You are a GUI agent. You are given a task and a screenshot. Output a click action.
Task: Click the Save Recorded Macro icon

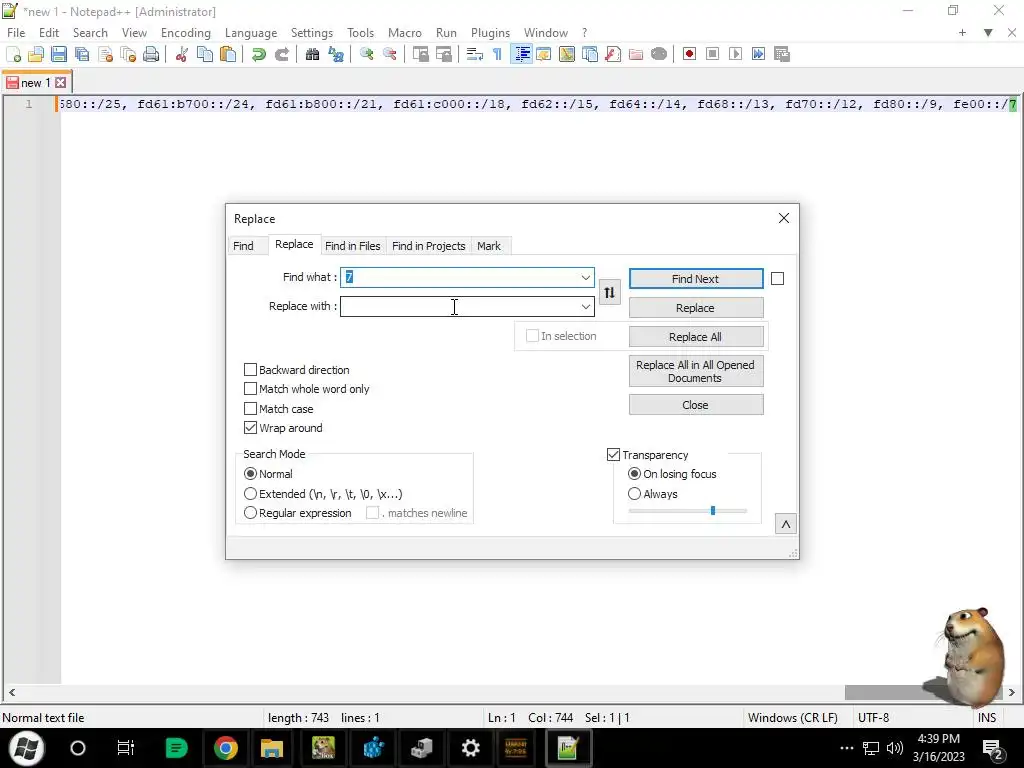pyautogui.click(x=782, y=54)
